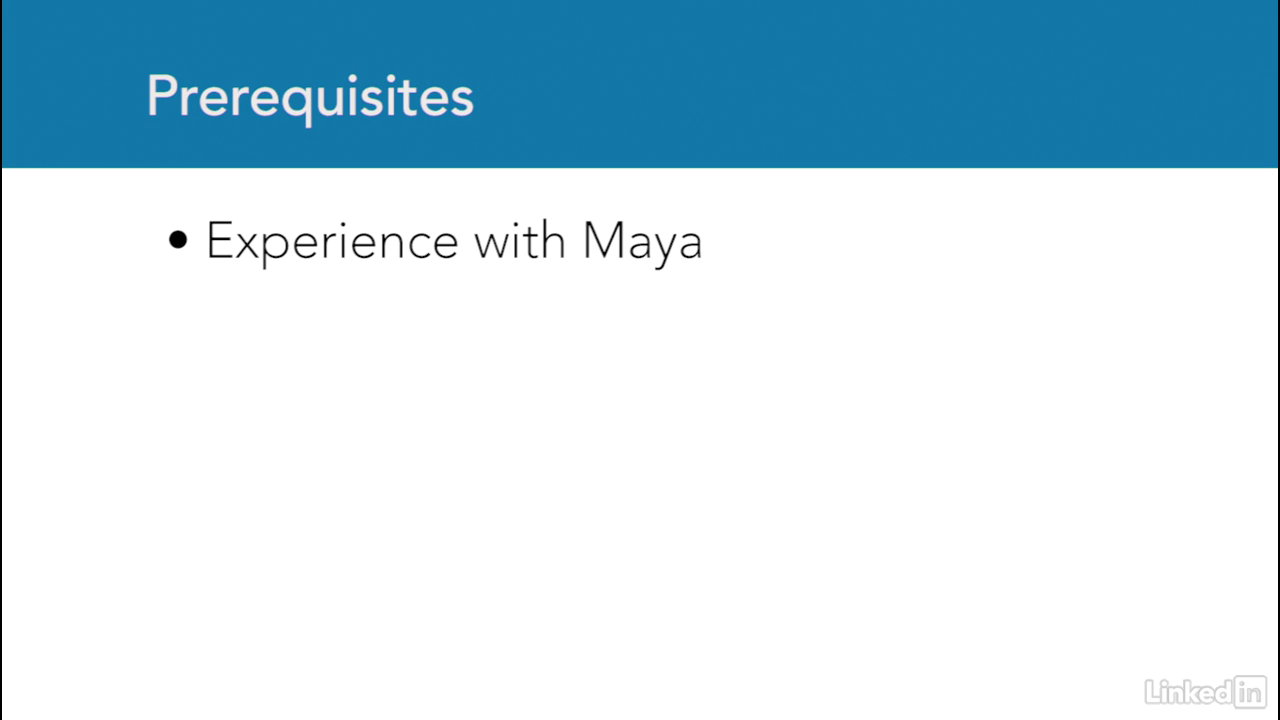The width and height of the screenshot is (1280, 720).
Task: Click the word "Maya" in the bullet
Action: pos(642,243)
